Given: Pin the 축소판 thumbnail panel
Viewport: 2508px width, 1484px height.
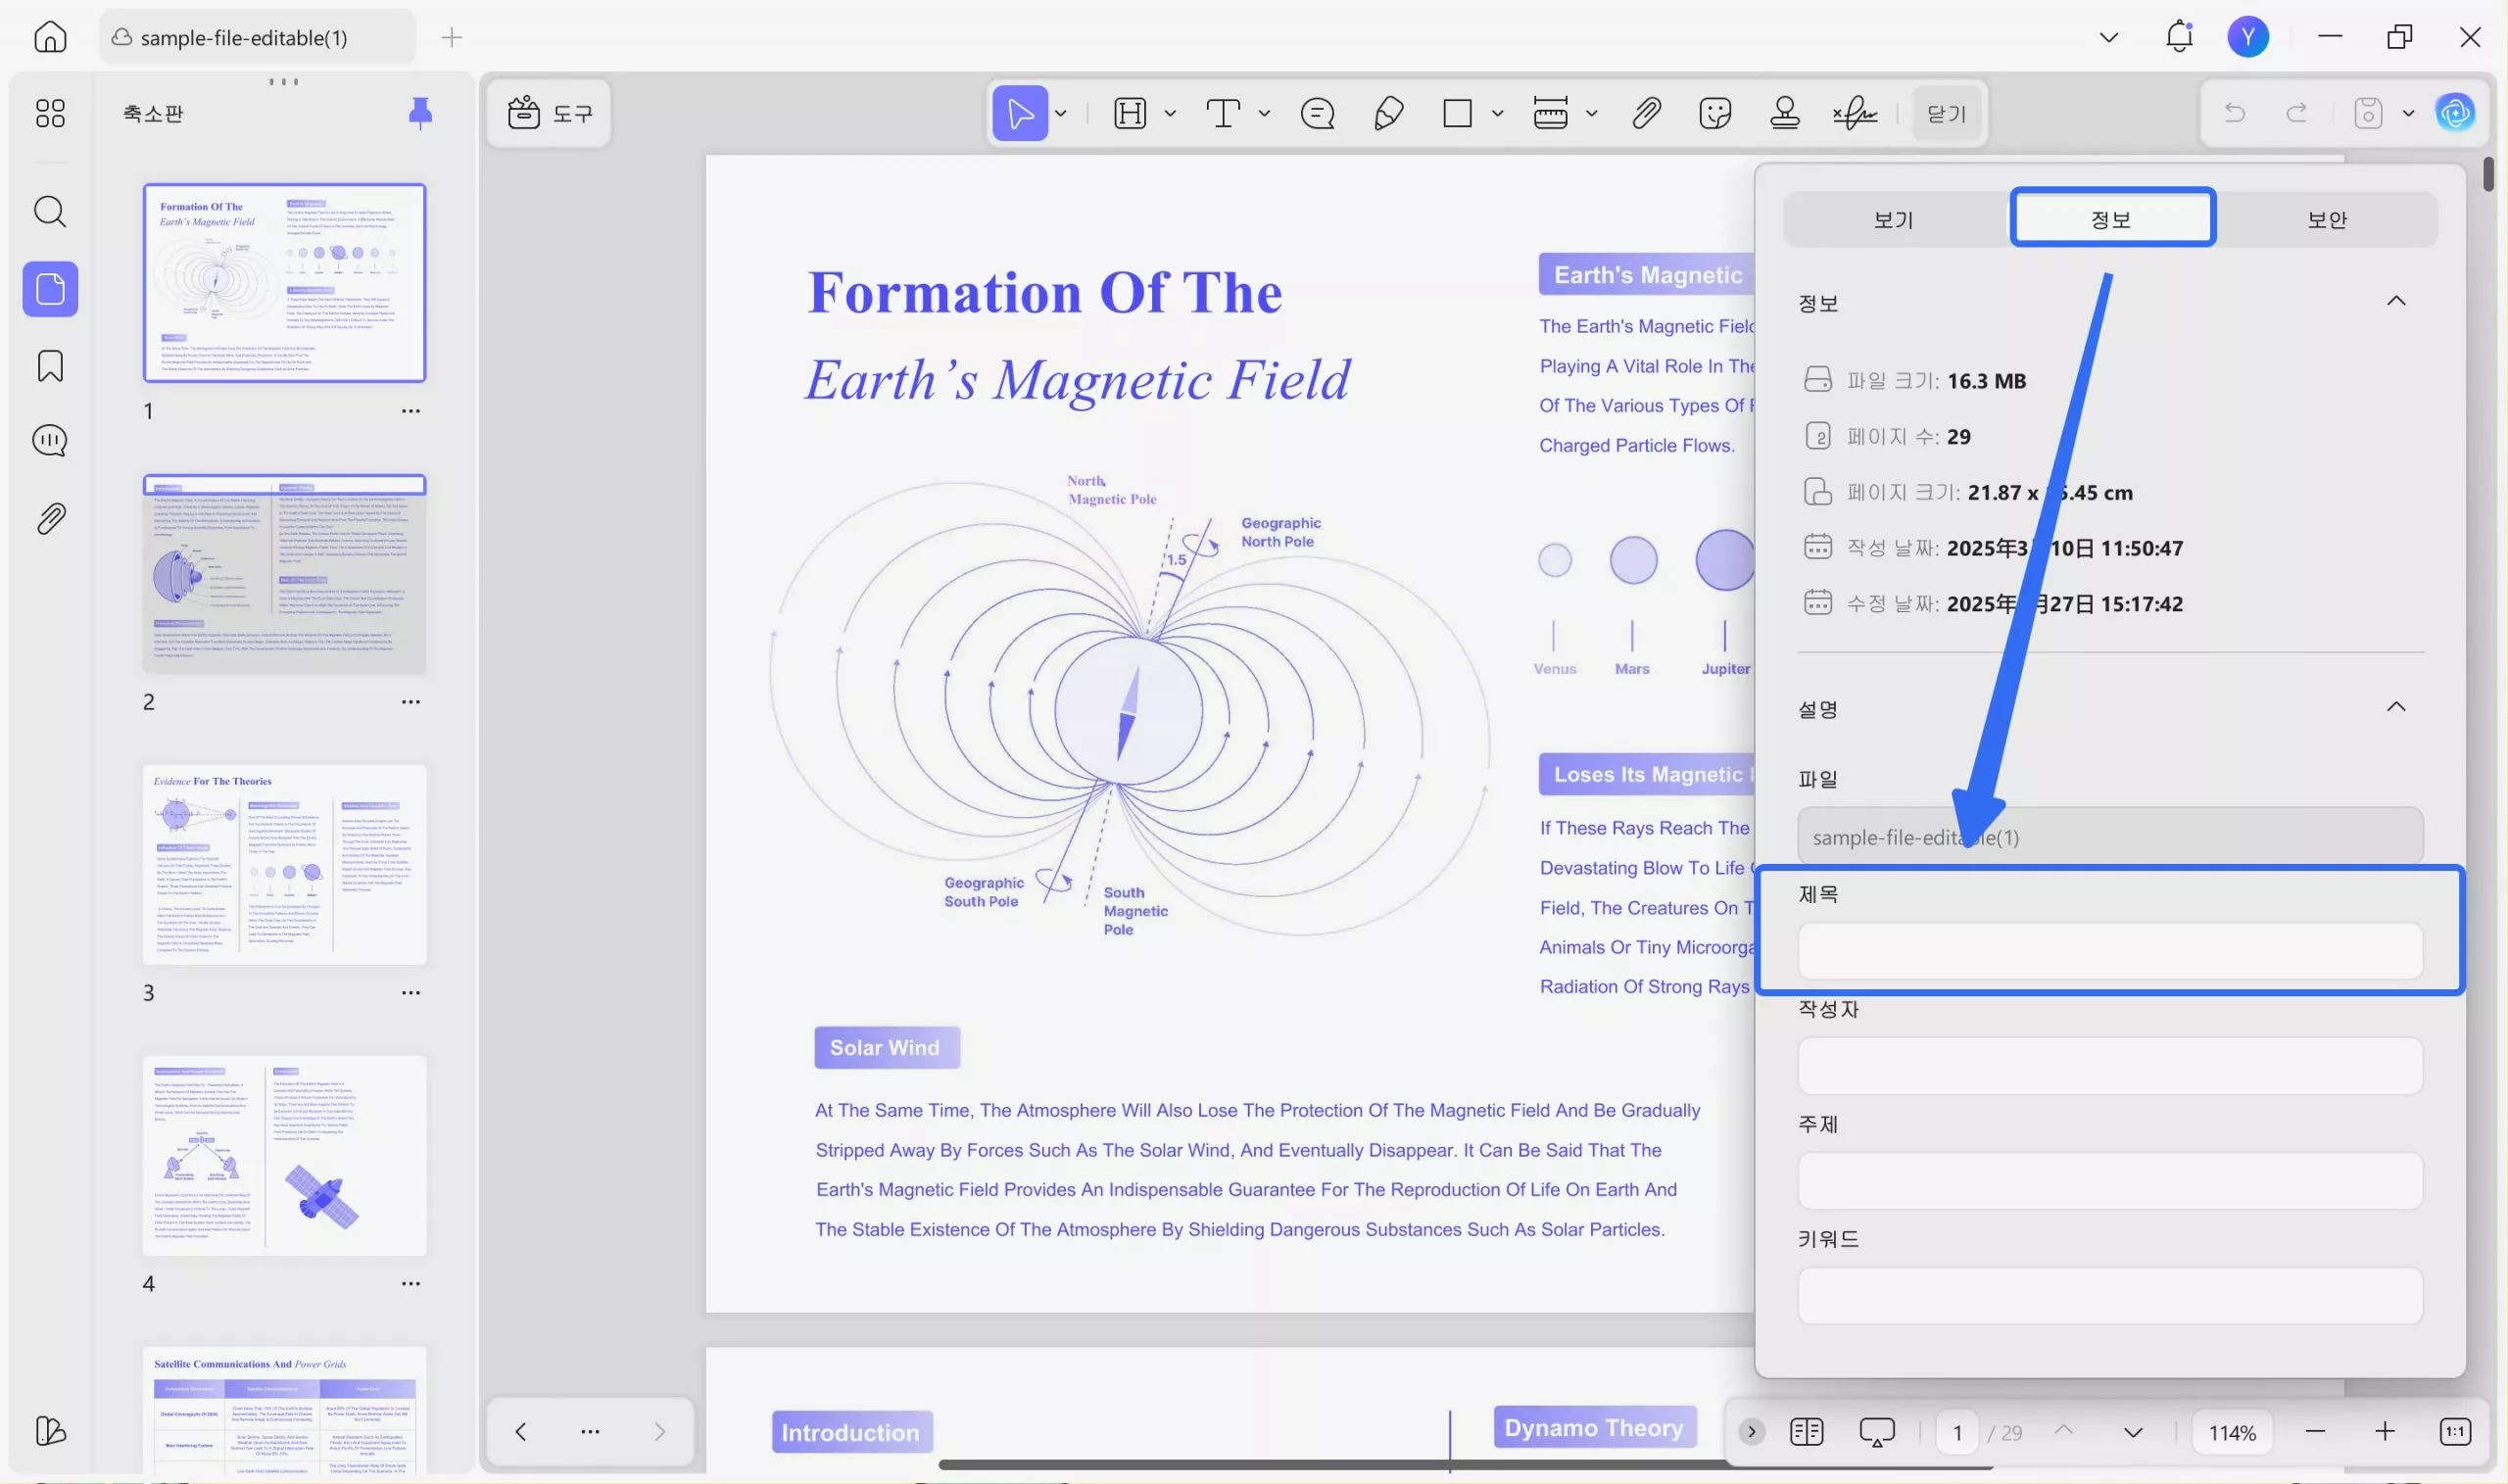Looking at the screenshot, I should coord(420,113).
